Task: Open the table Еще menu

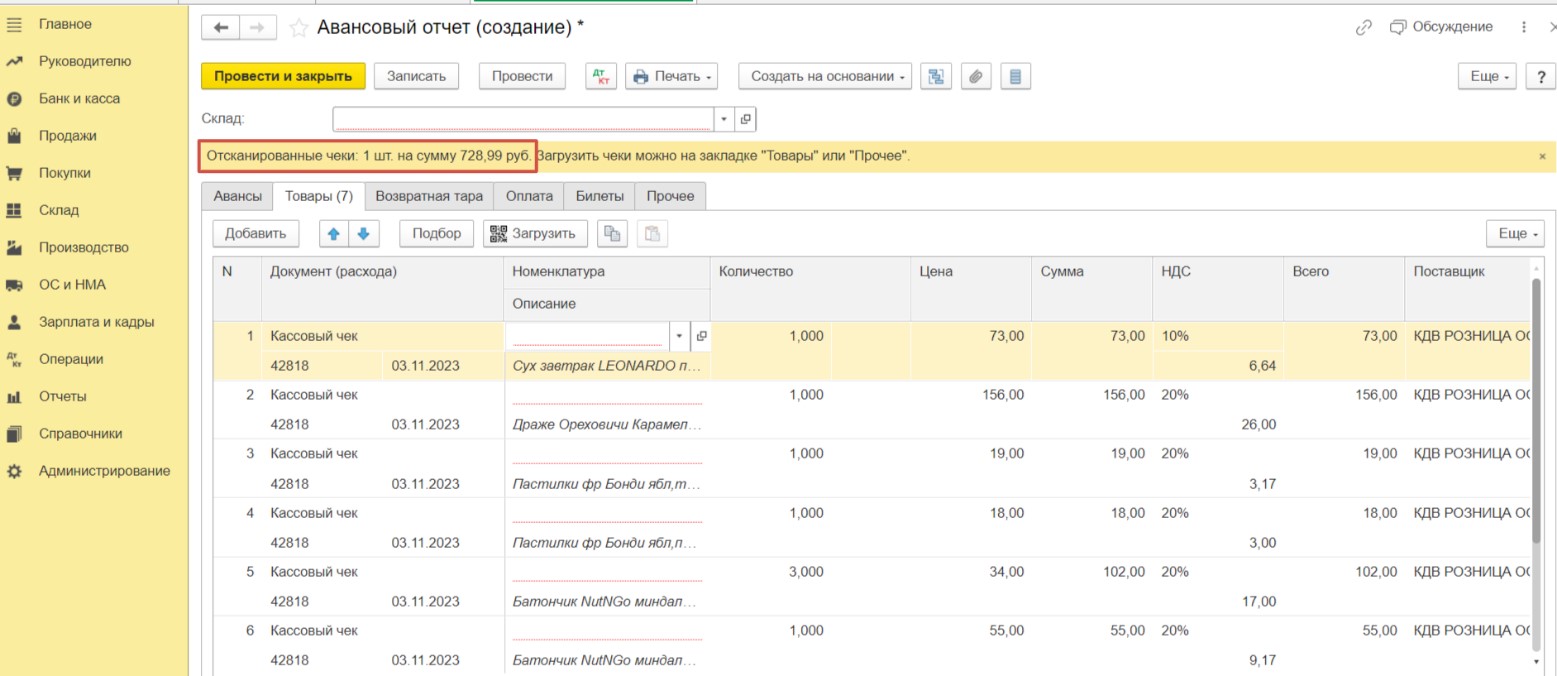Action: [x=1515, y=234]
